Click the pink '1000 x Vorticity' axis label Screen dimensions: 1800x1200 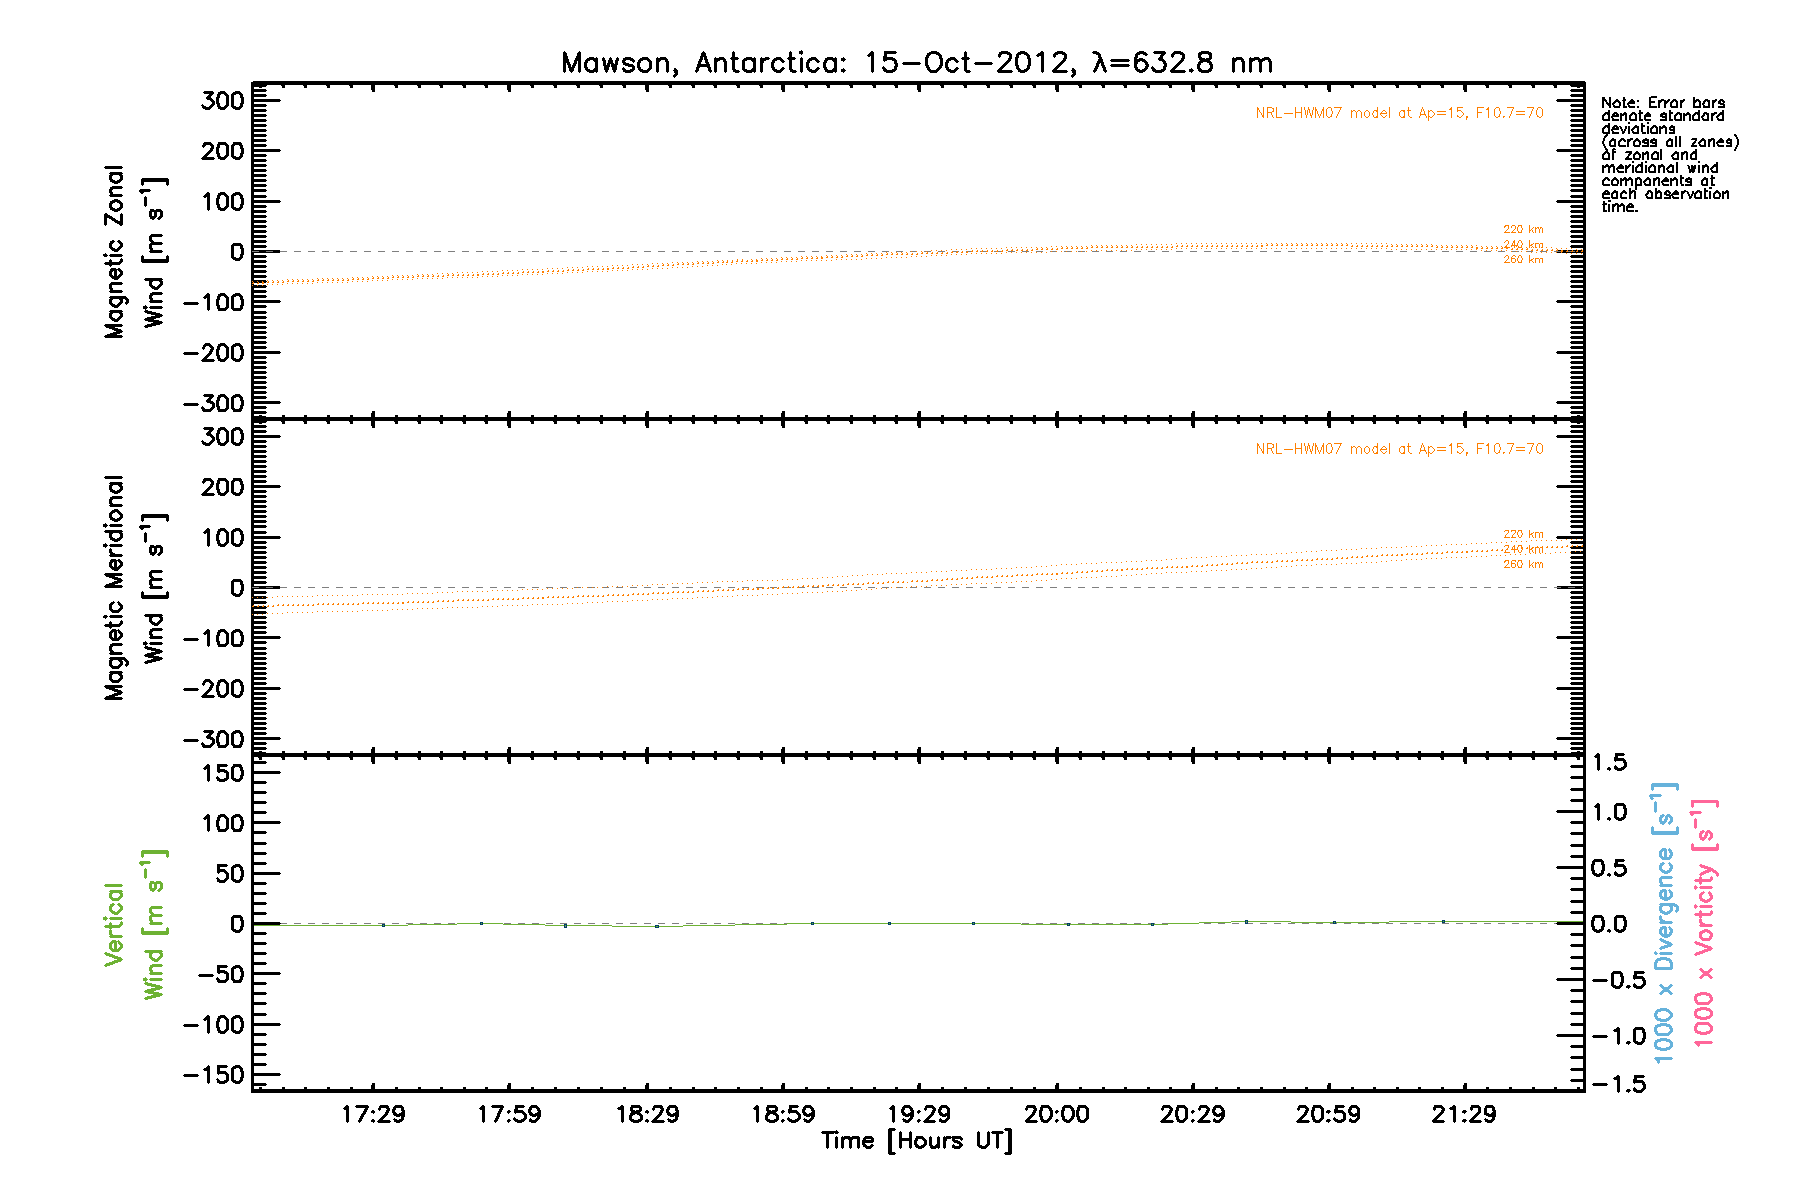1704,922
